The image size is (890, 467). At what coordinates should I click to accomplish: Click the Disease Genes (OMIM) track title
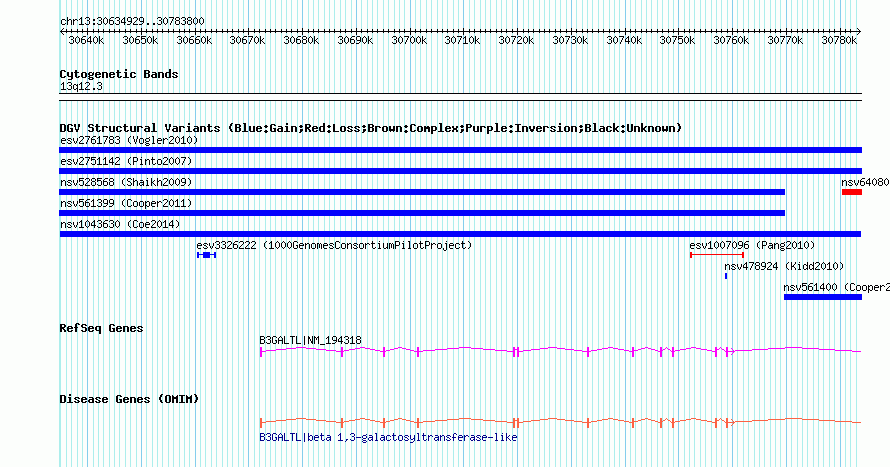(129, 399)
